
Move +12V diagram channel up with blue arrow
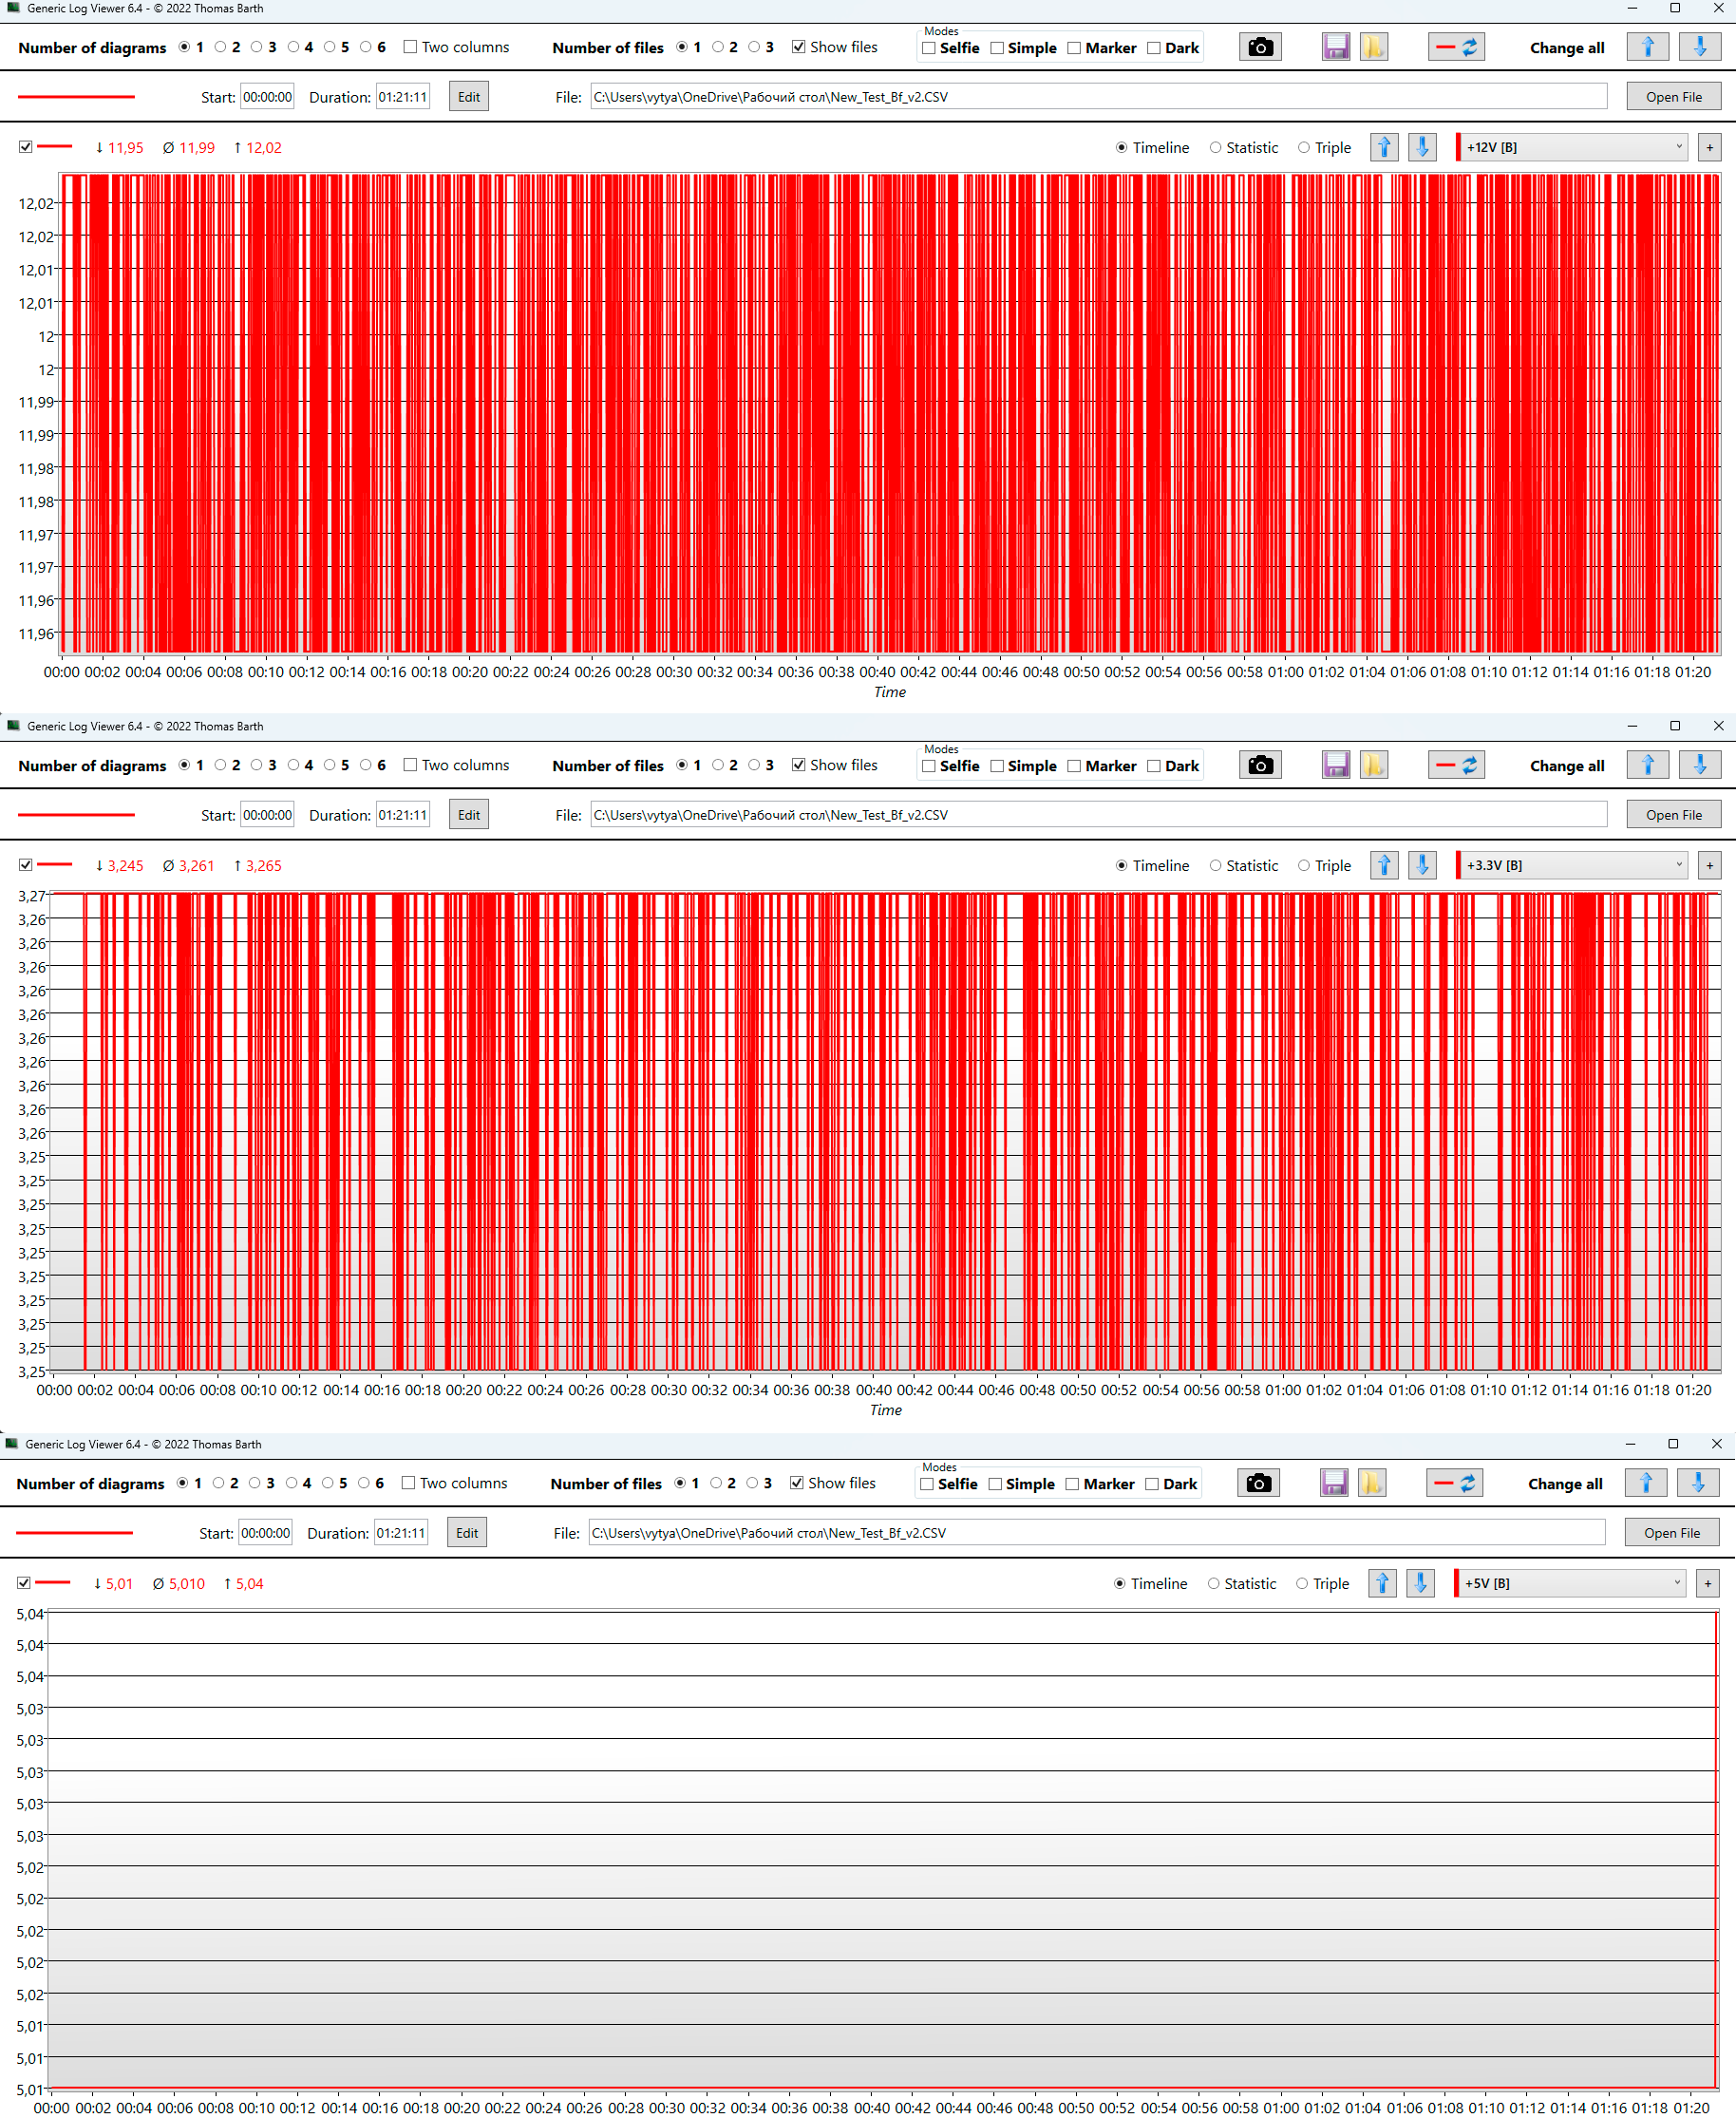tap(1384, 147)
